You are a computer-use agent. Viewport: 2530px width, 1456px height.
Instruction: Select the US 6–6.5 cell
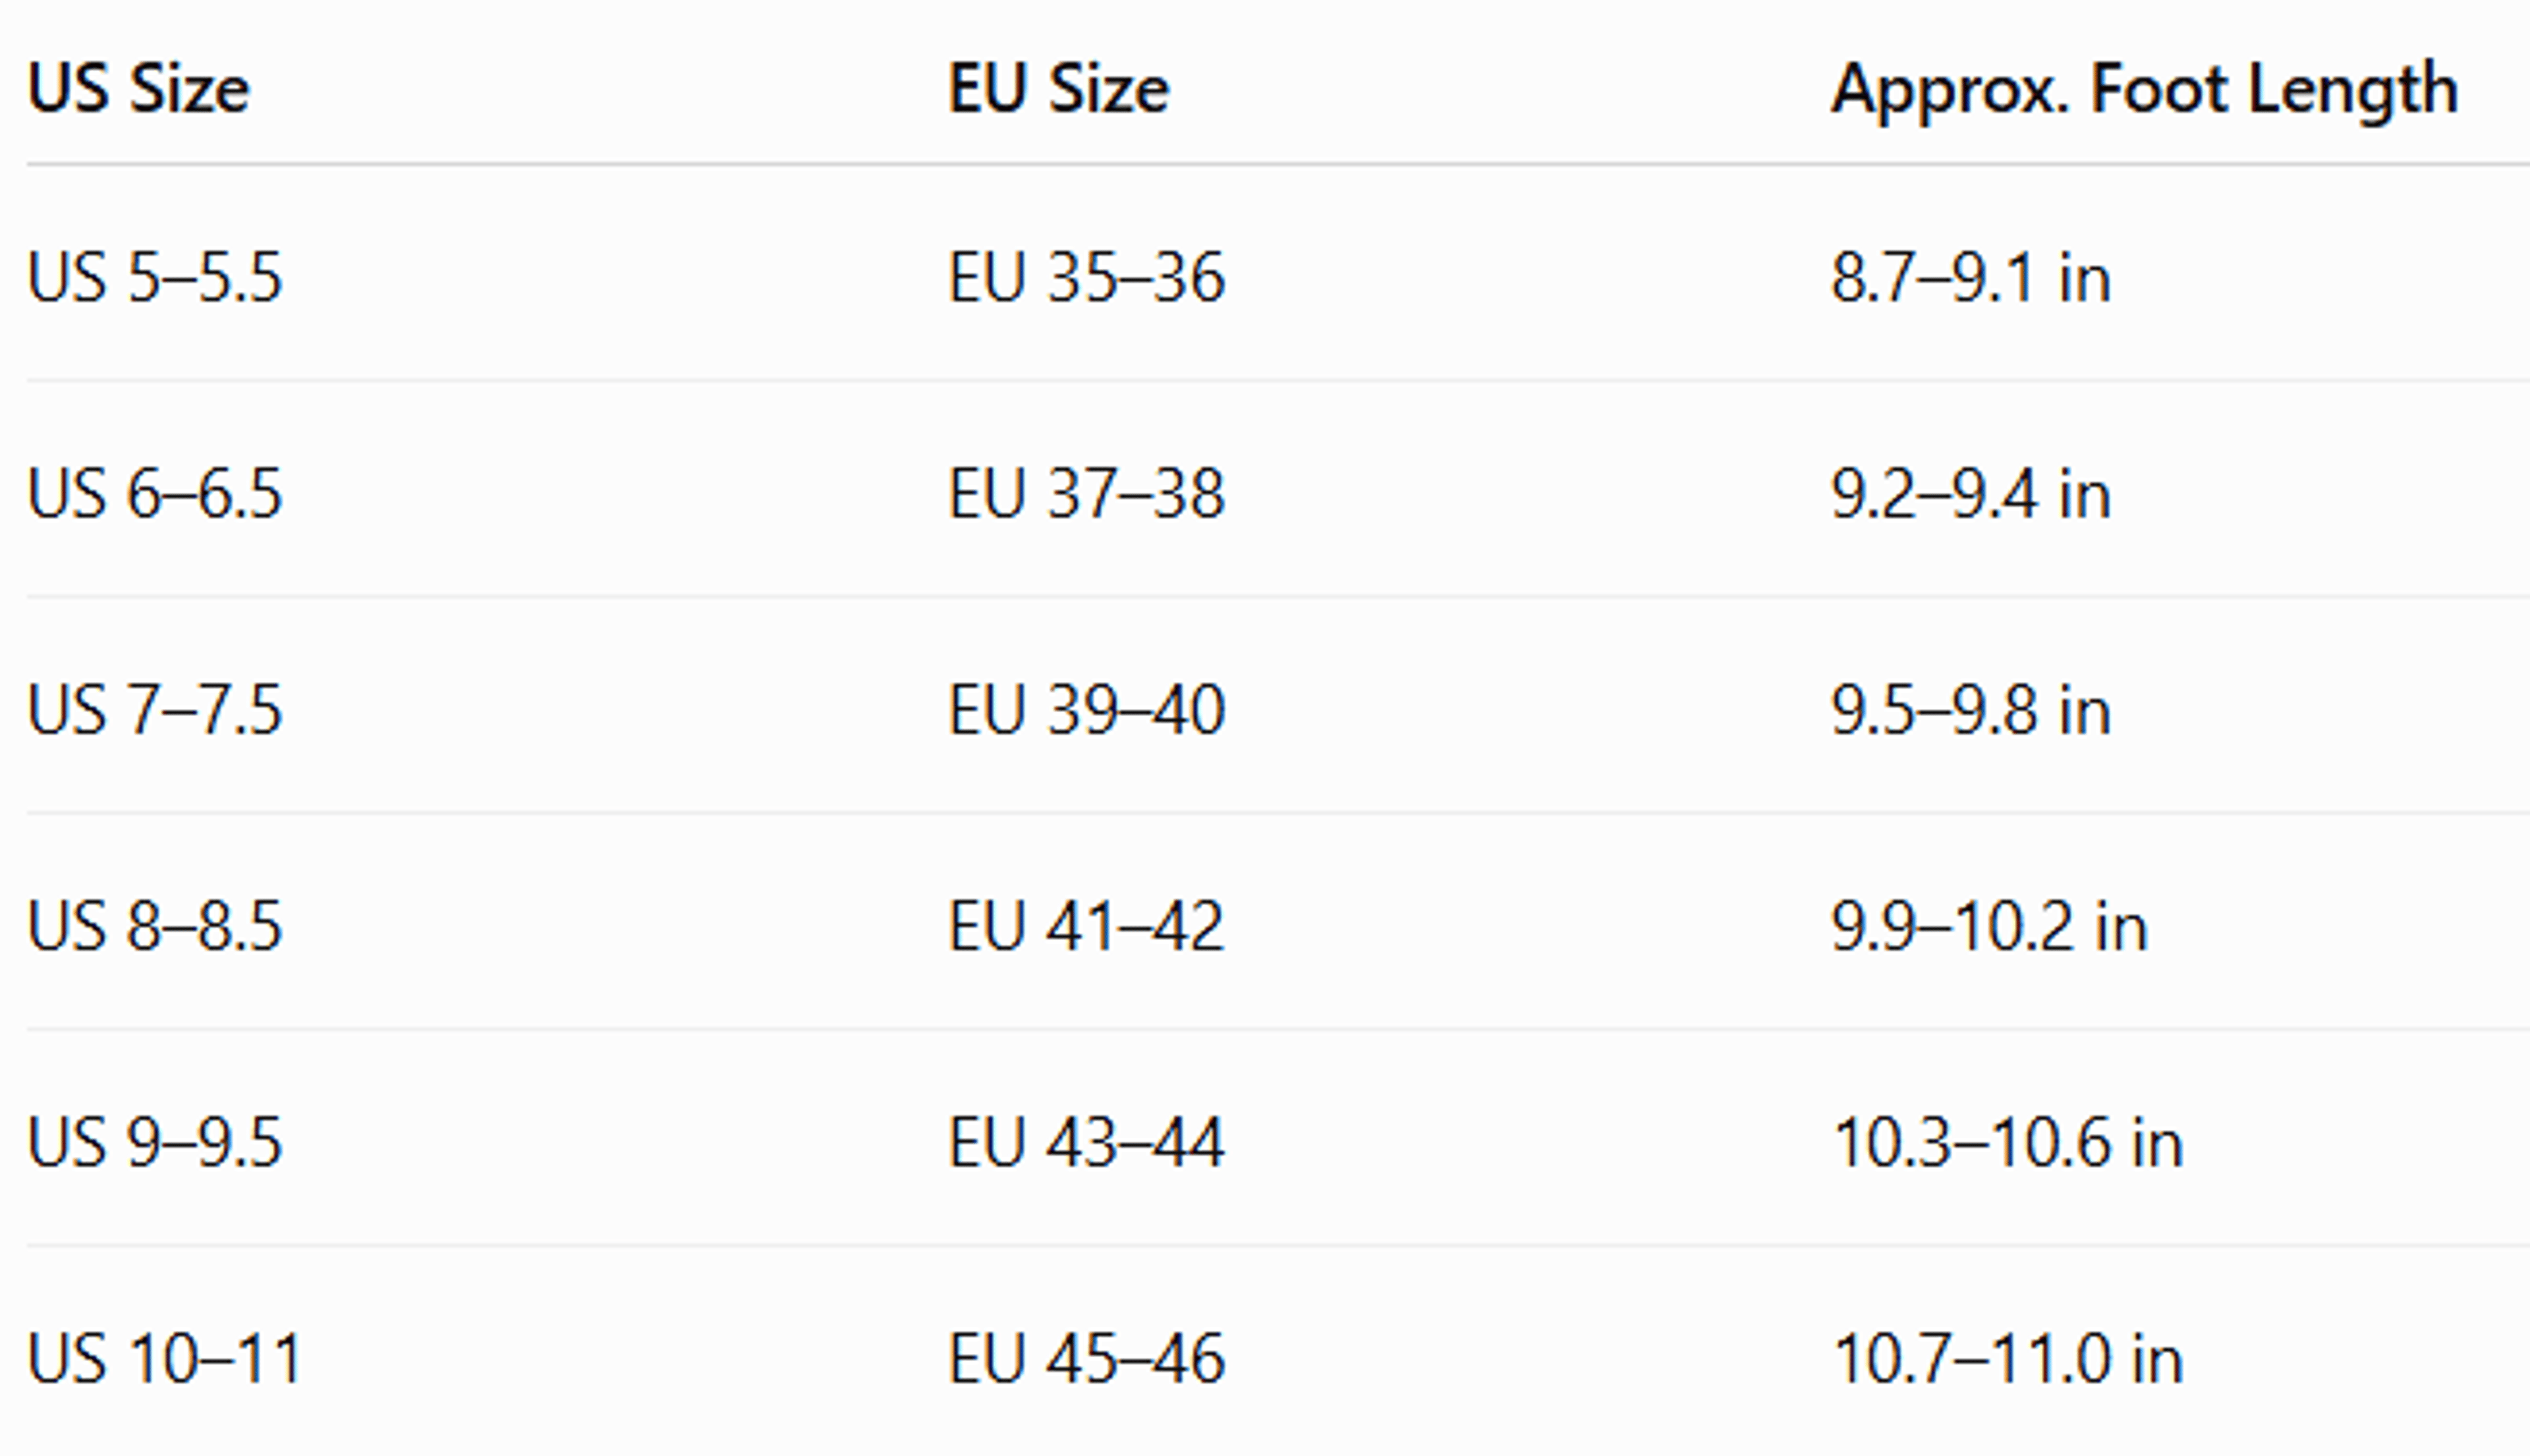tap(155, 493)
